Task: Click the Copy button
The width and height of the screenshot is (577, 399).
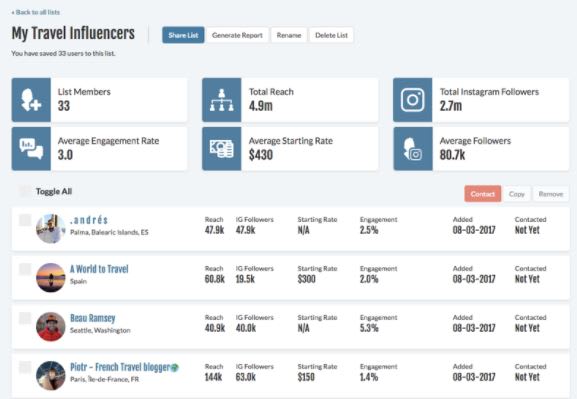Action: click(517, 194)
